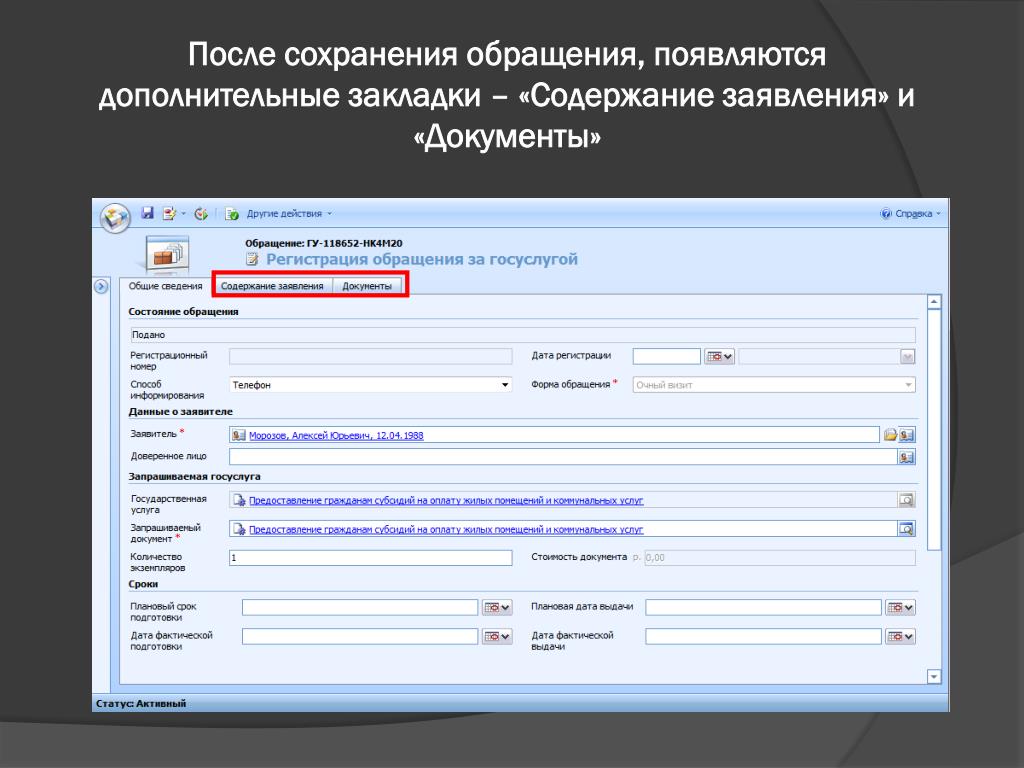1024x768 pixels.
Task: Click contact icon before Морозов link
Action: coord(239,436)
